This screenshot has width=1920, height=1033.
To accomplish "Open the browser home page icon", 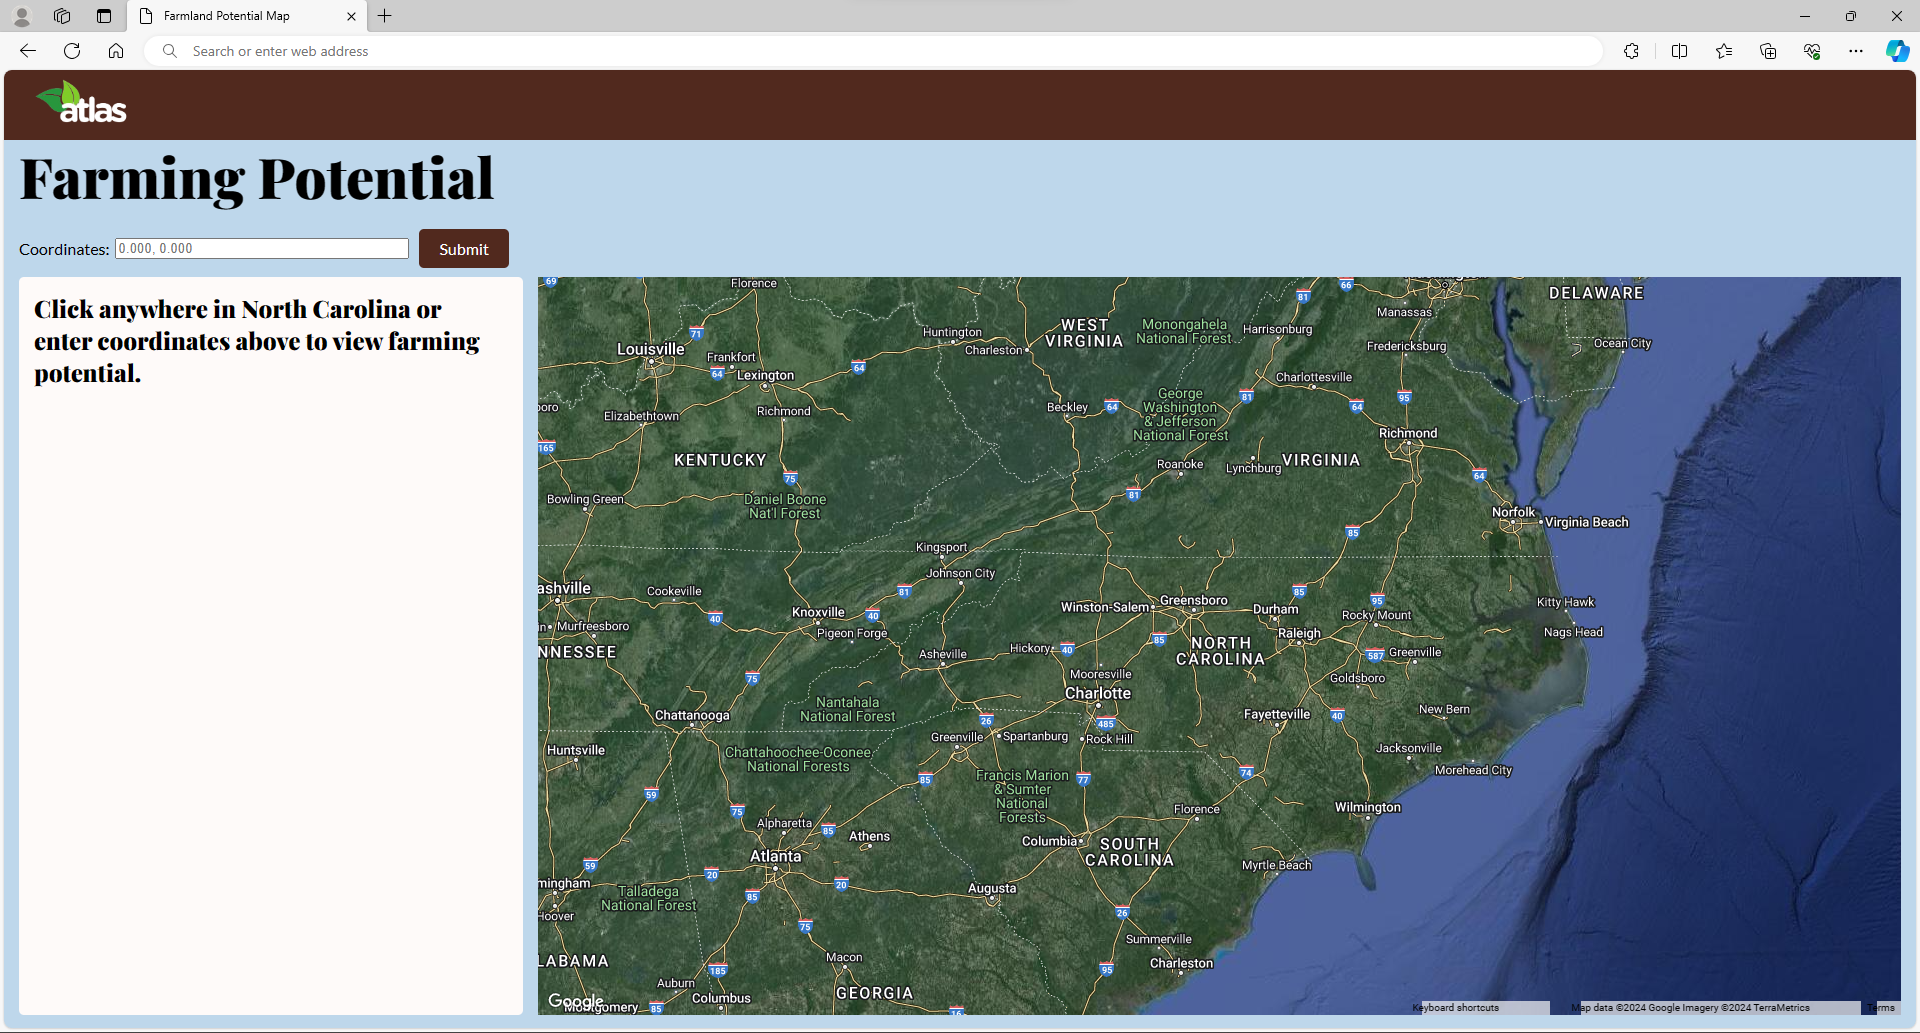I will coord(116,51).
